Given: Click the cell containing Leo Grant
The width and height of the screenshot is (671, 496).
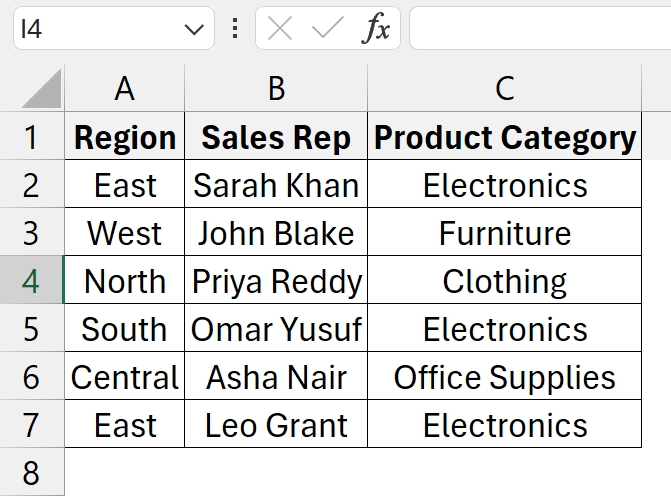Looking at the screenshot, I should pos(276,426).
